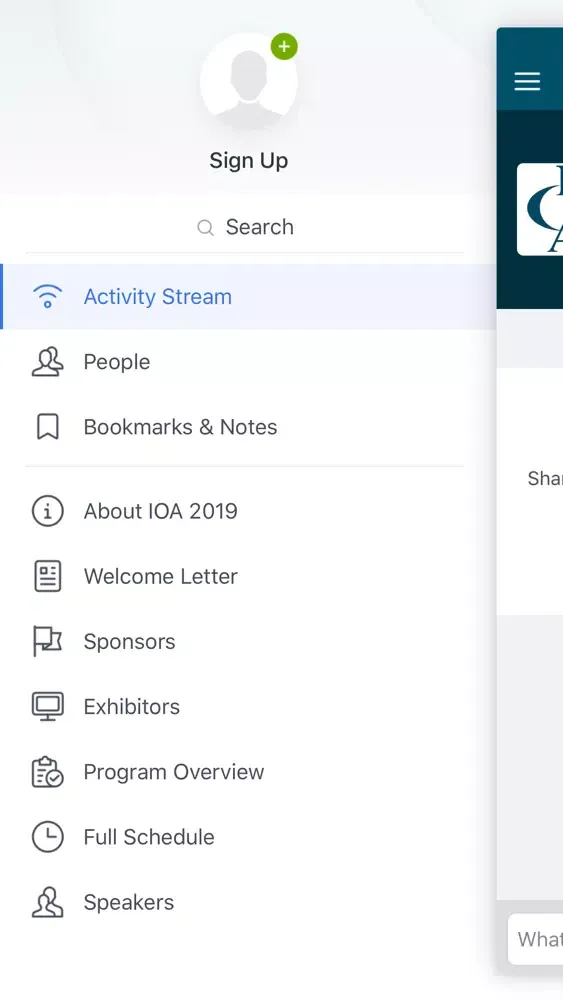The width and height of the screenshot is (563, 1000).
Task: Click the bookmark icon
Action: (48, 427)
